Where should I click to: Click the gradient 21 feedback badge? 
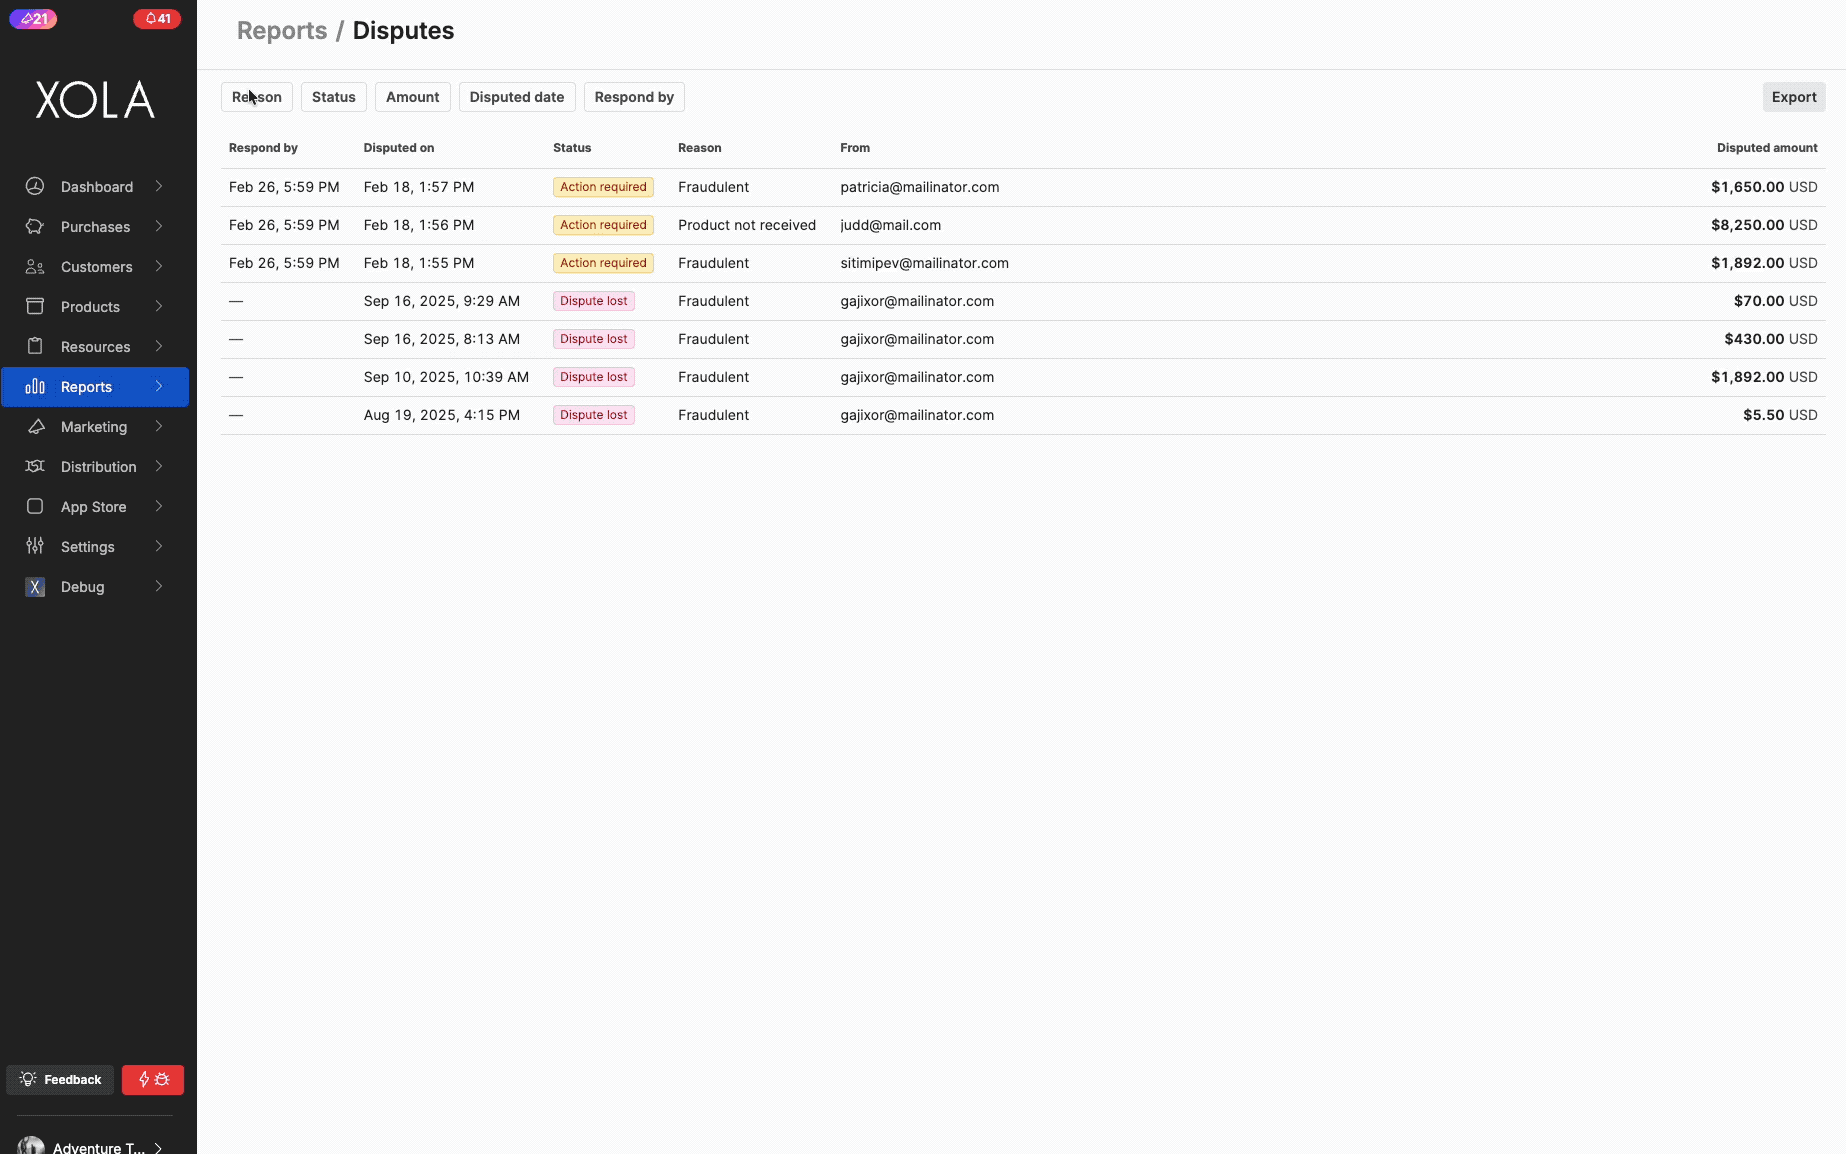click(33, 18)
